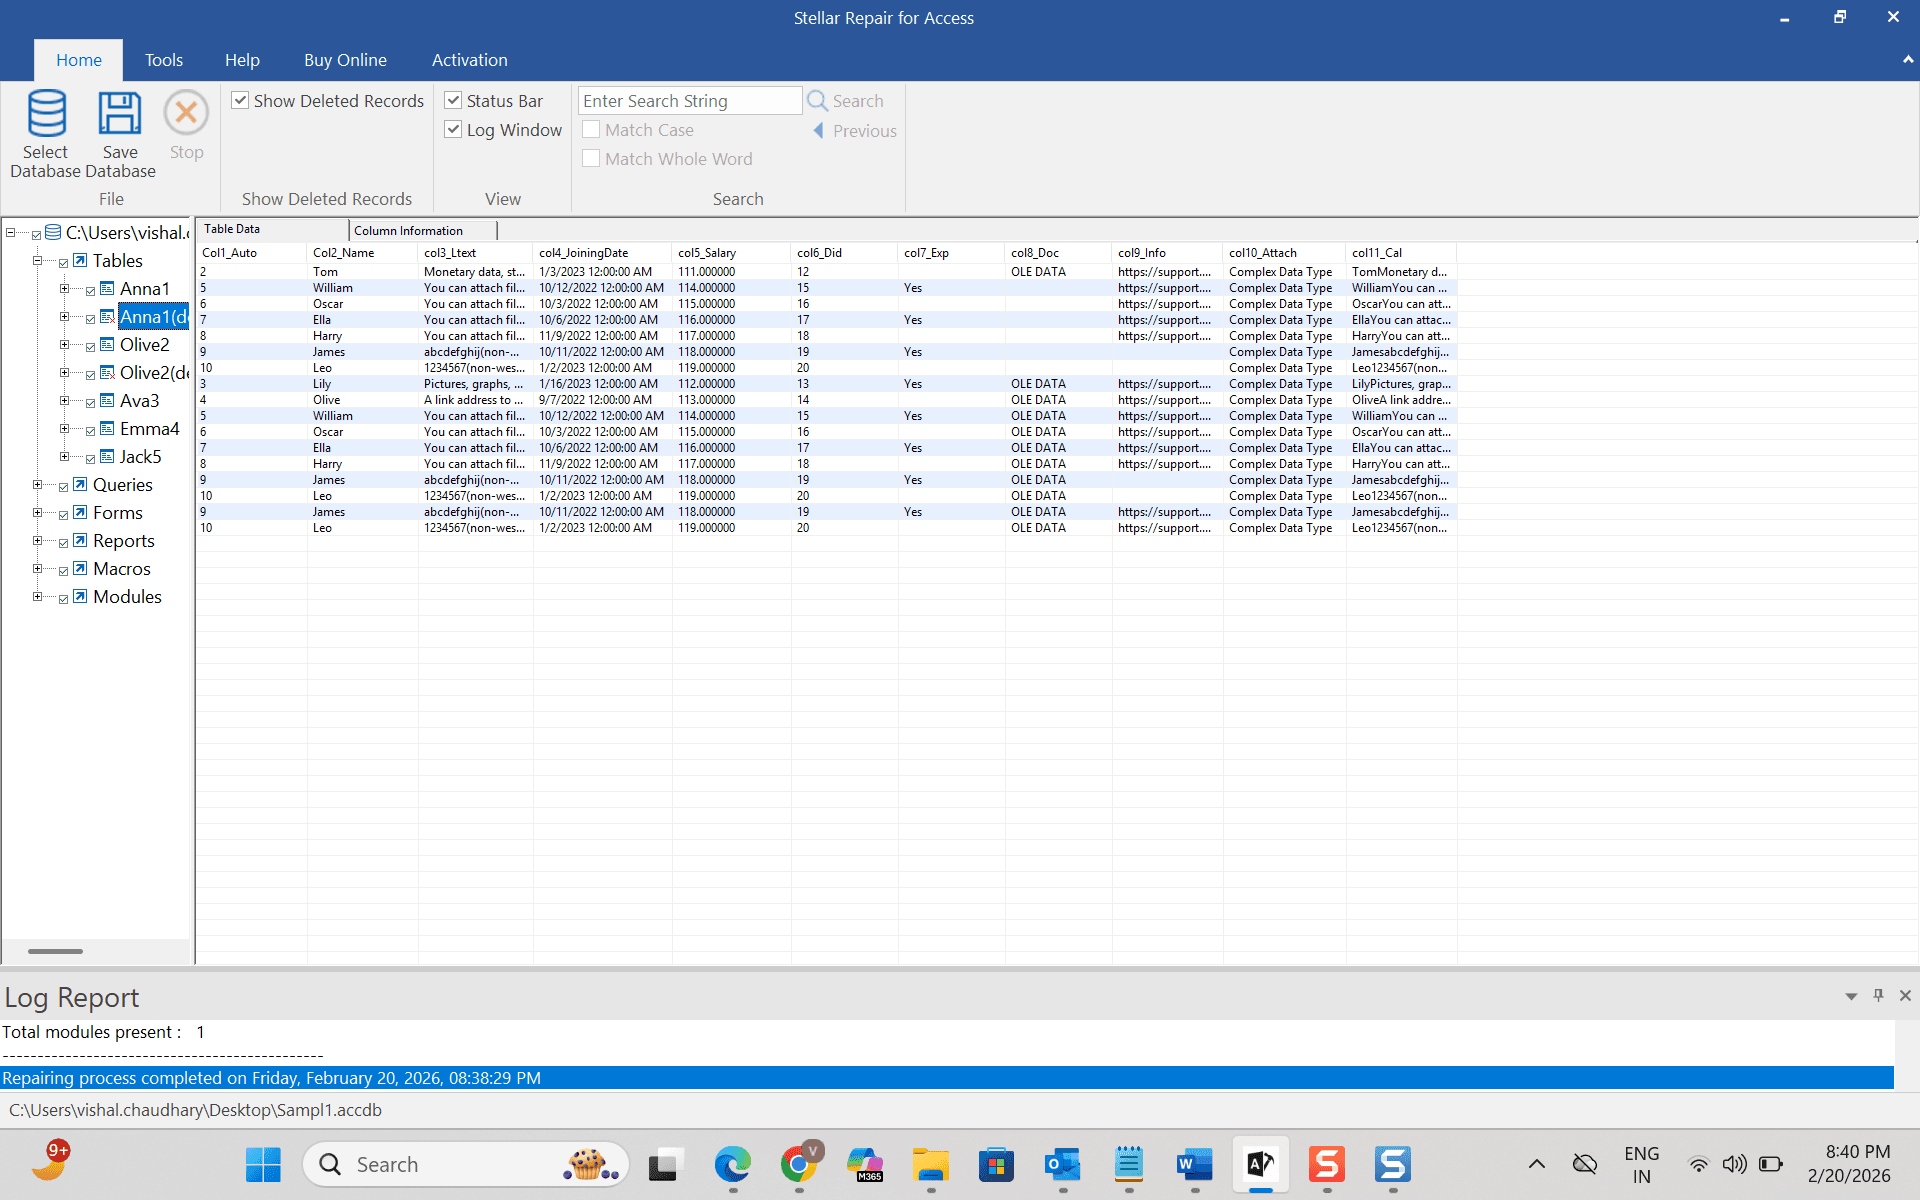Click the tree panel horizontal scrollbar
This screenshot has width=1920, height=1200.
(55, 951)
